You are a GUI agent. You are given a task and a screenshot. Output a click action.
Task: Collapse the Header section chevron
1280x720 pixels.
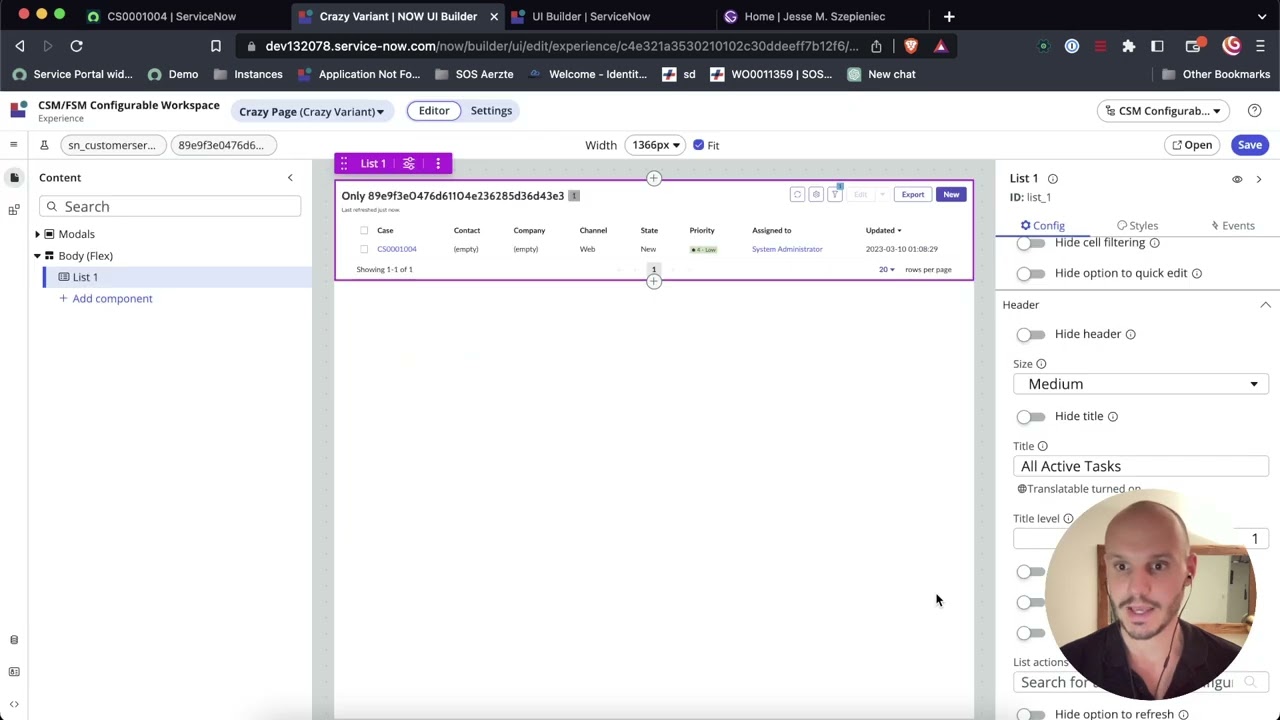coord(1265,305)
